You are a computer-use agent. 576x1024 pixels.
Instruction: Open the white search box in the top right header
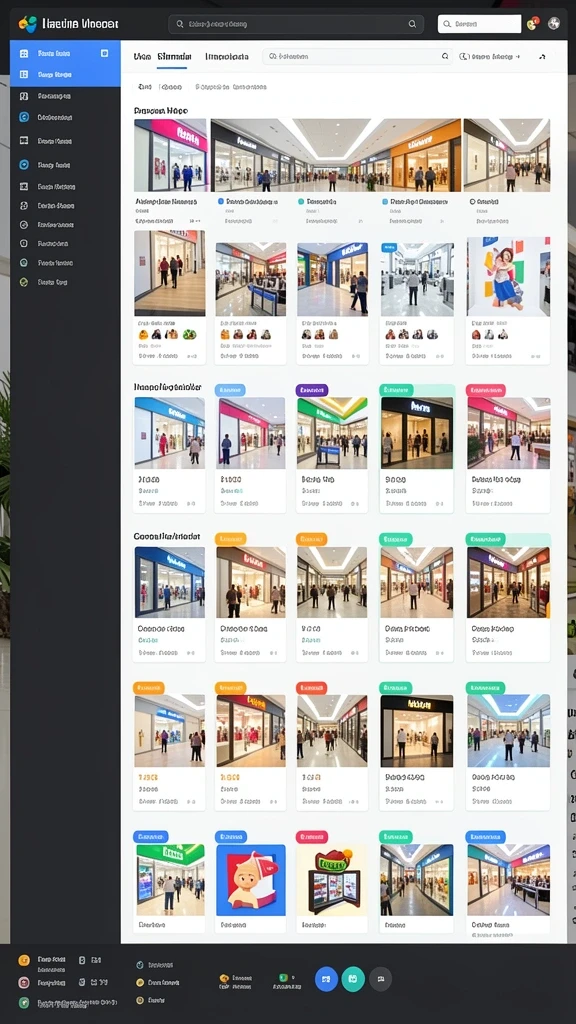tap(479, 24)
